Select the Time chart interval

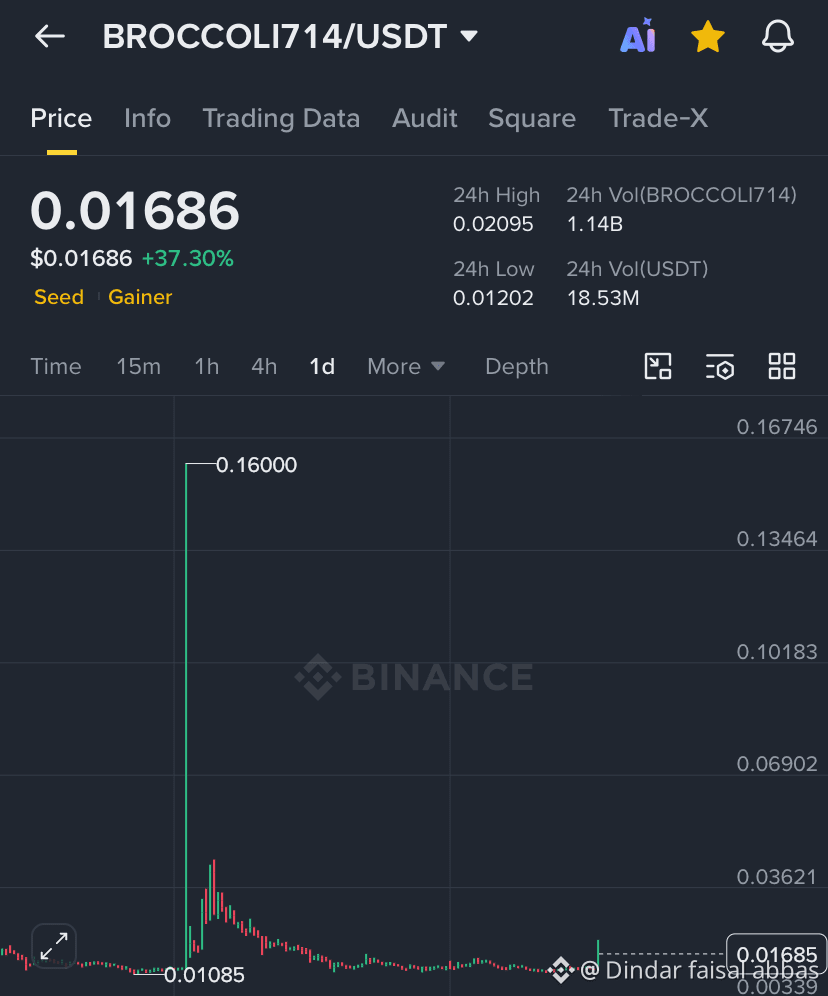56,367
